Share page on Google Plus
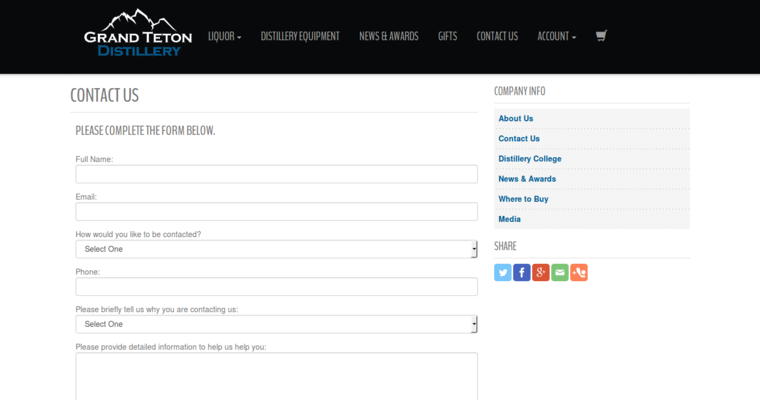This screenshot has height=400, width=760. [541, 272]
